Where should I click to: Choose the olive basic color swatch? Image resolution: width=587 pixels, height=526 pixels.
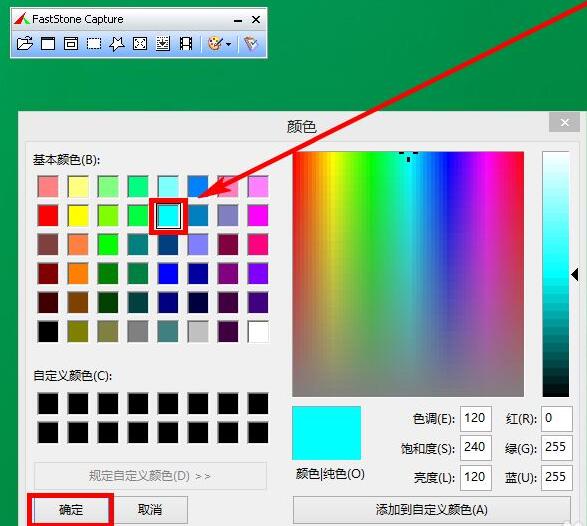coord(78,332)
